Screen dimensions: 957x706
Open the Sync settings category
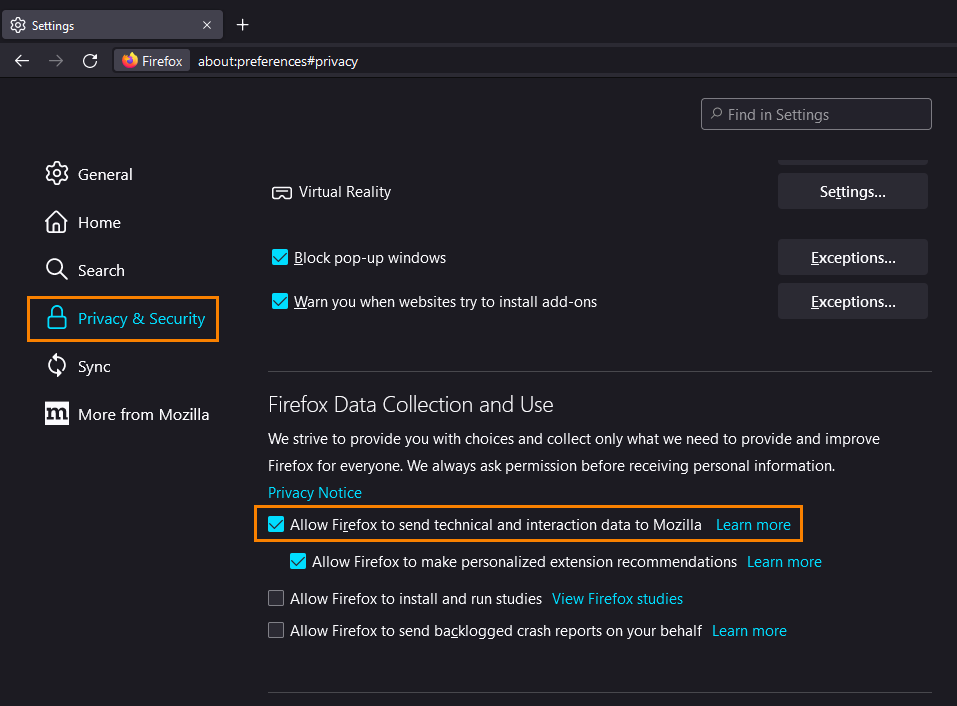click(78, 366)
